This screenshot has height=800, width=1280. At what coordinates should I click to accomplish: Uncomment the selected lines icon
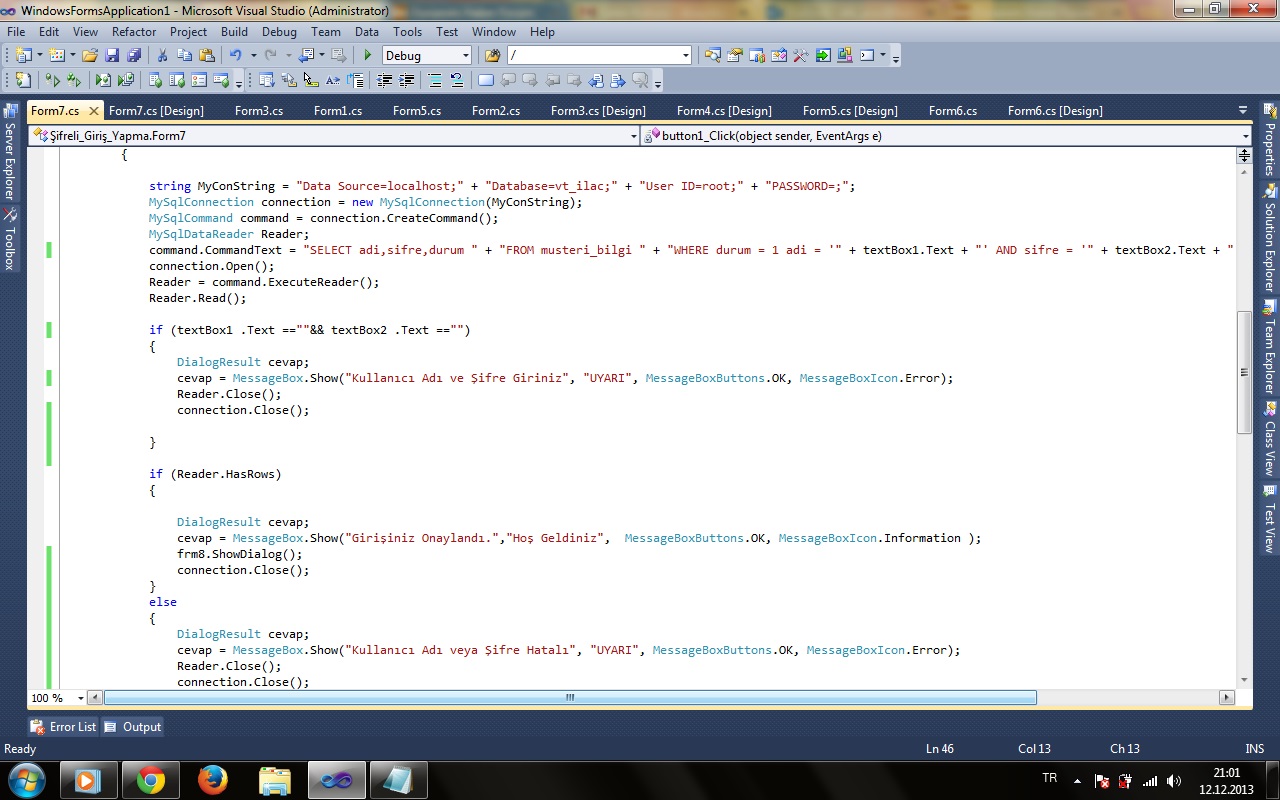(457, 81)
